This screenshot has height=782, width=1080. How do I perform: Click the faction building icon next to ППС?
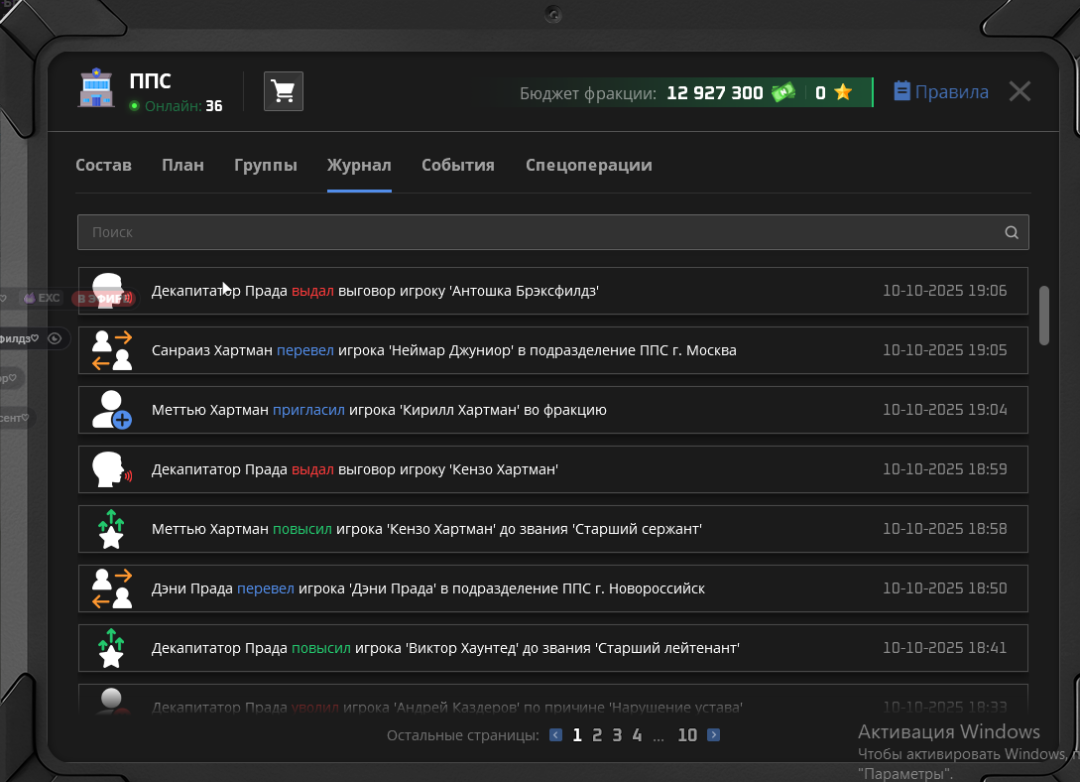point(97,90)
